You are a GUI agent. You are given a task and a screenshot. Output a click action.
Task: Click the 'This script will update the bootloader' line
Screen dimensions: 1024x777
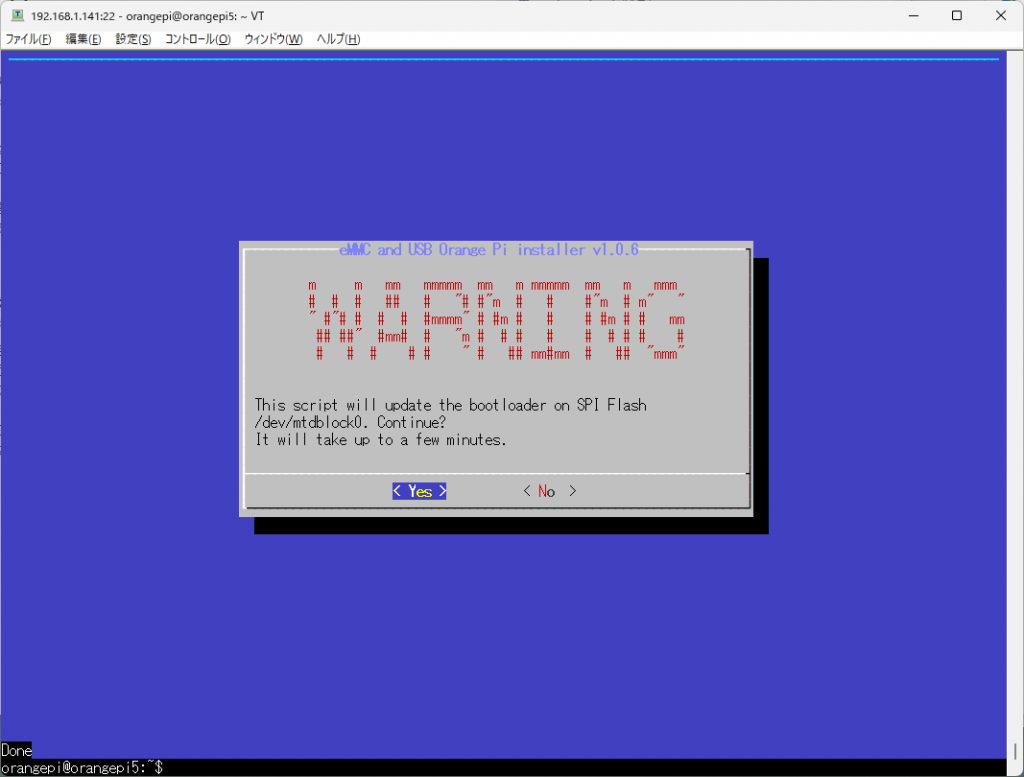pos(451,405)
